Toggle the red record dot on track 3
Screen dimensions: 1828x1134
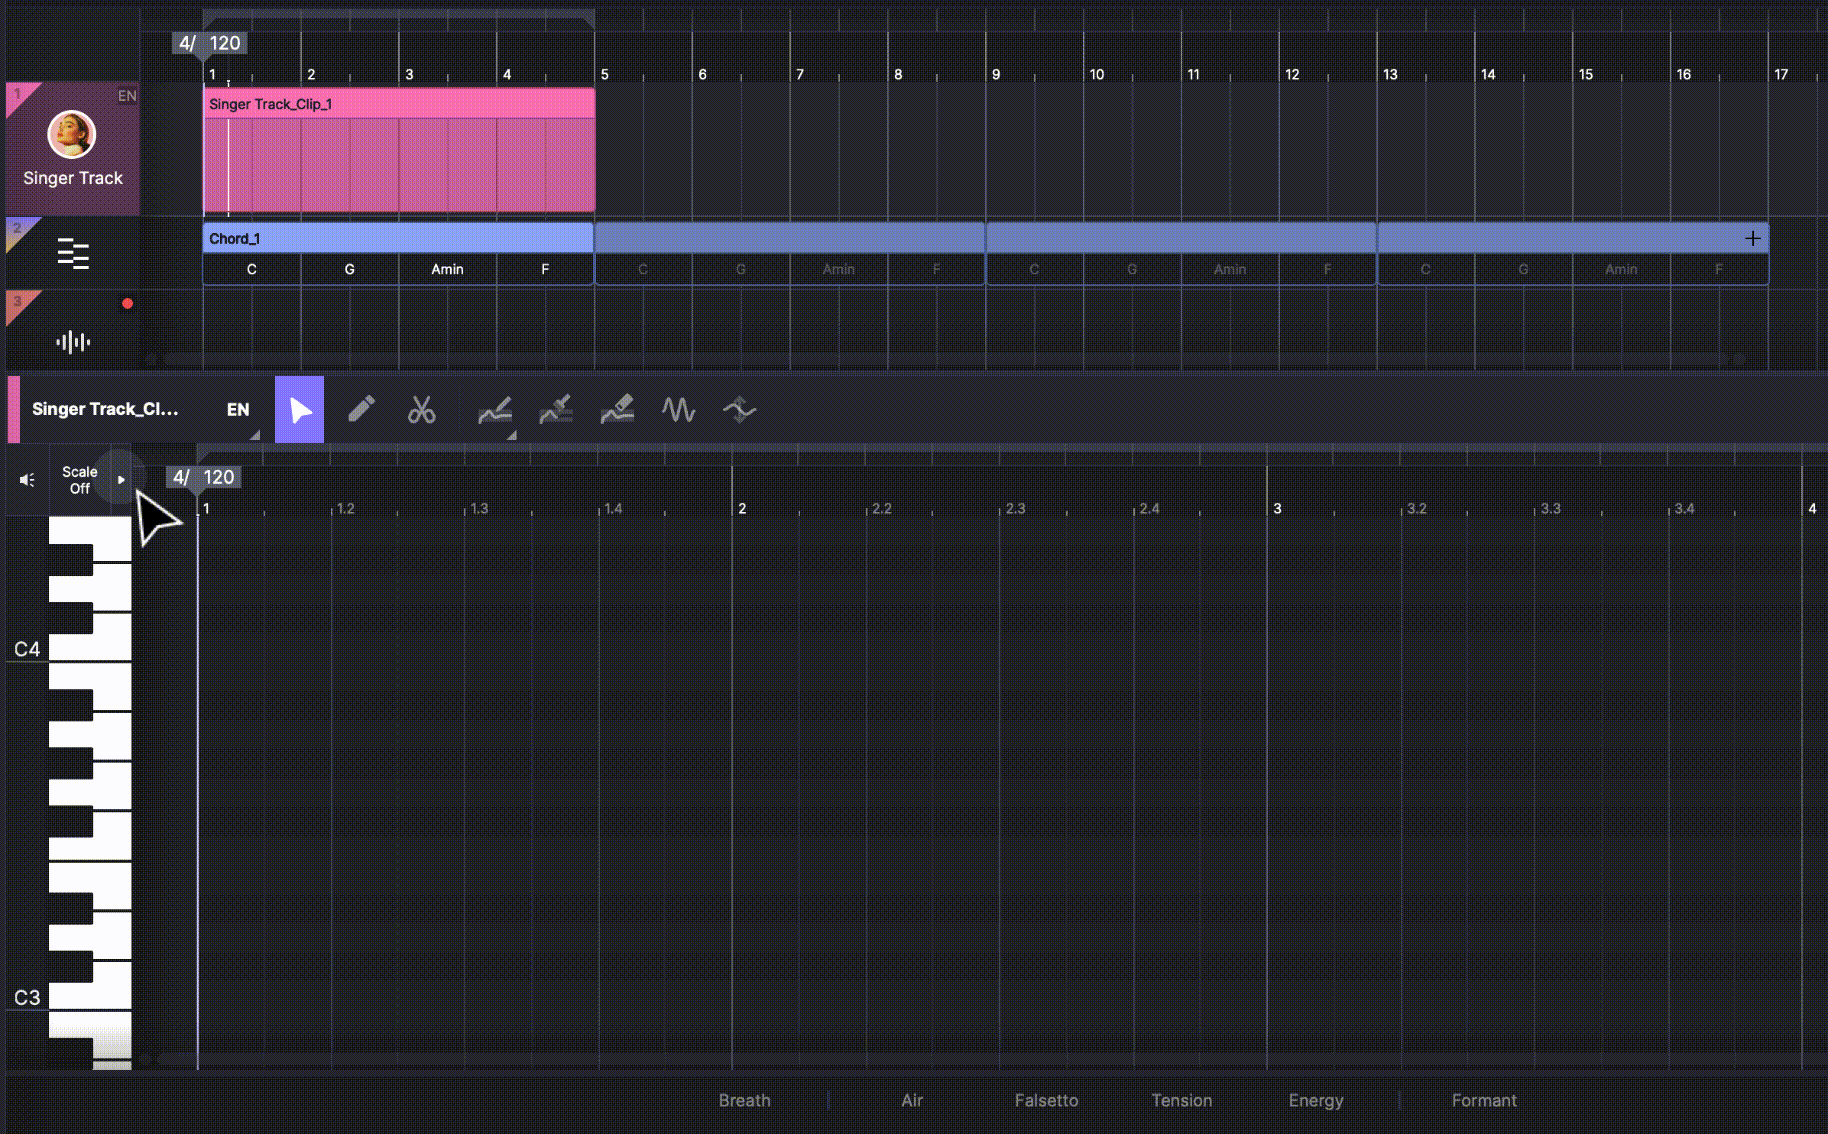[127, 304]
